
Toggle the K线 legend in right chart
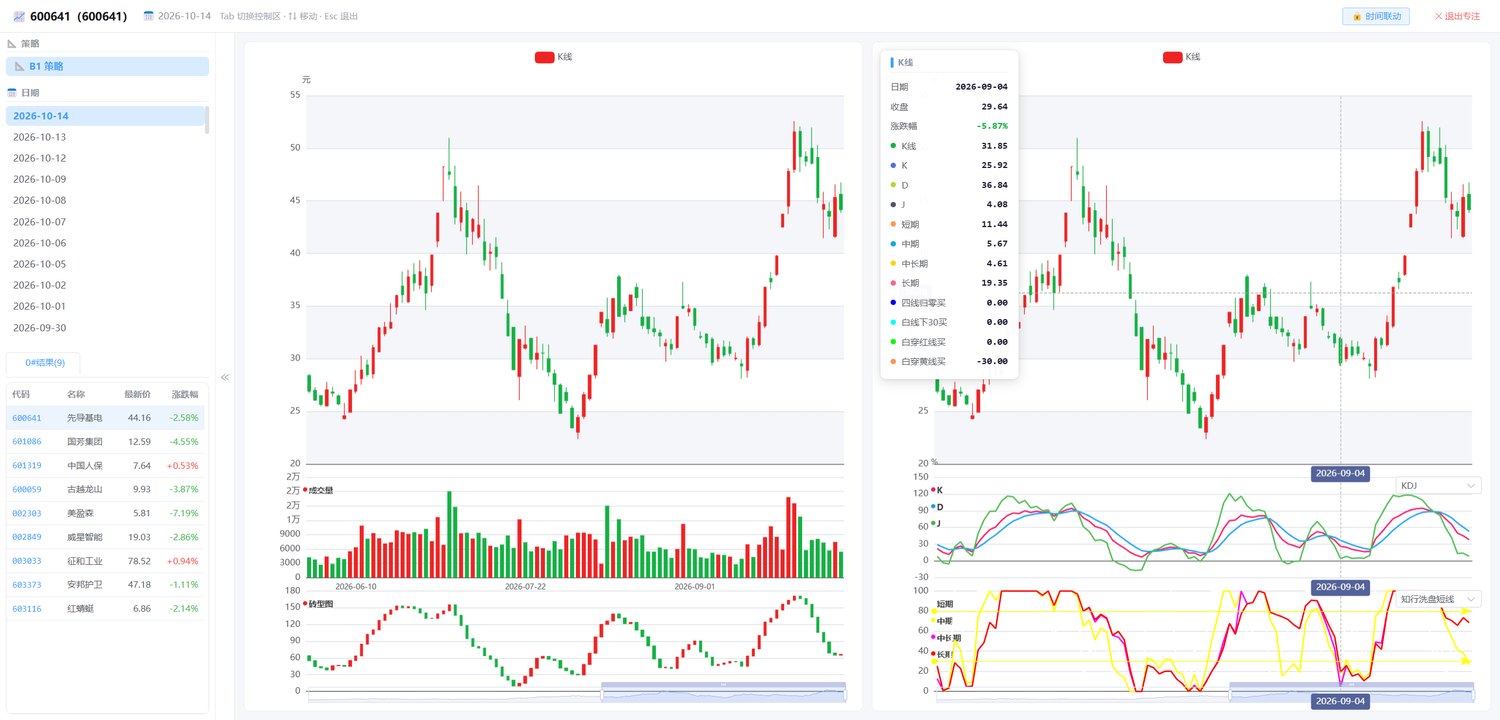point(1181,57)
